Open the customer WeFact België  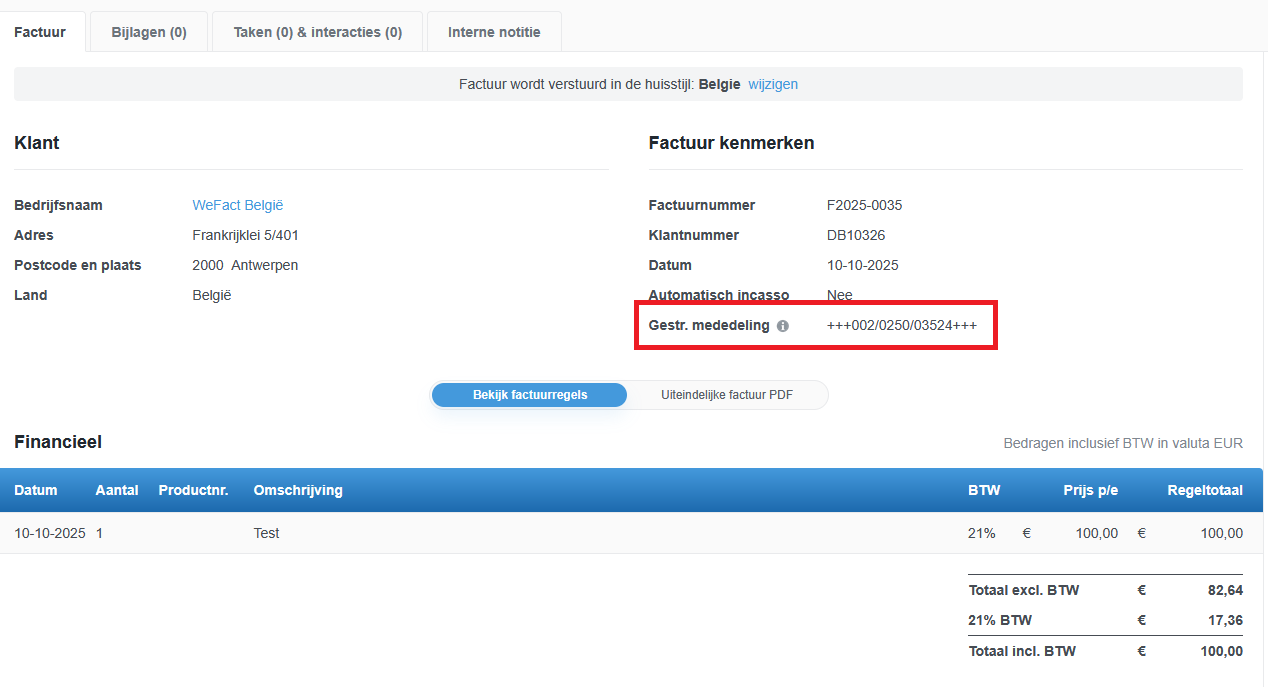point(238,204)
